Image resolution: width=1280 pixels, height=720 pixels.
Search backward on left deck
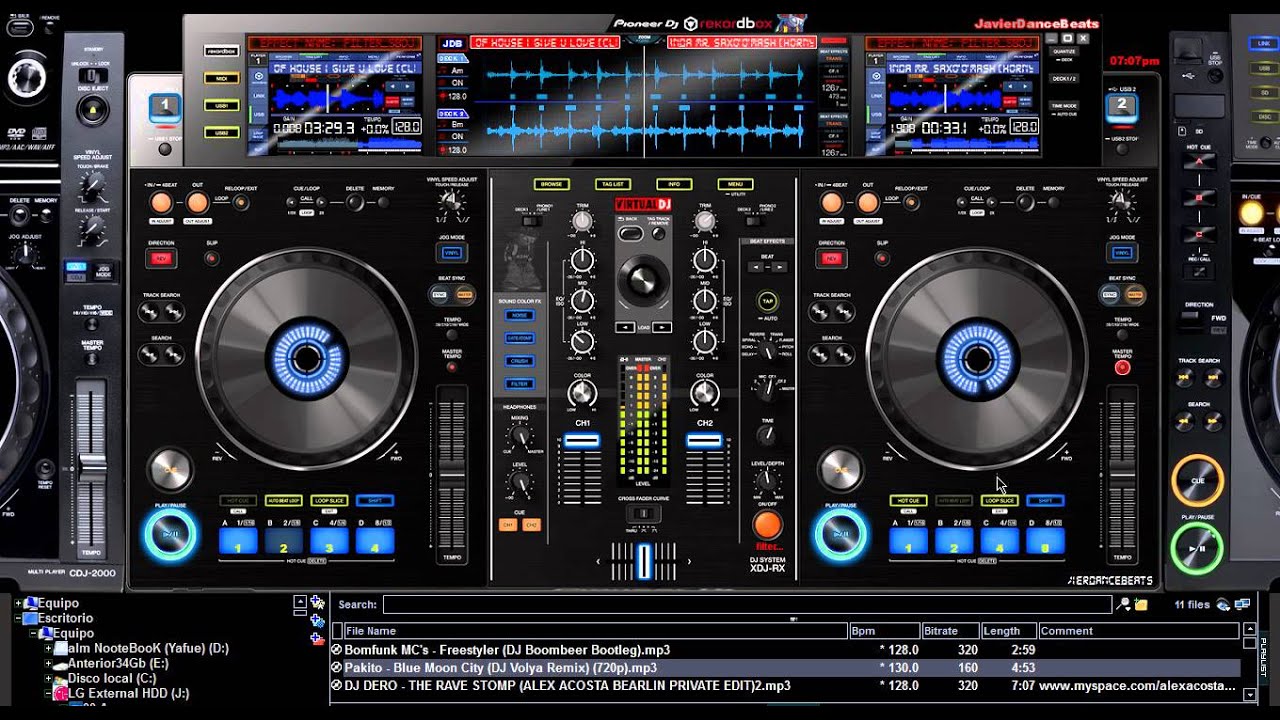pos(150,355)
